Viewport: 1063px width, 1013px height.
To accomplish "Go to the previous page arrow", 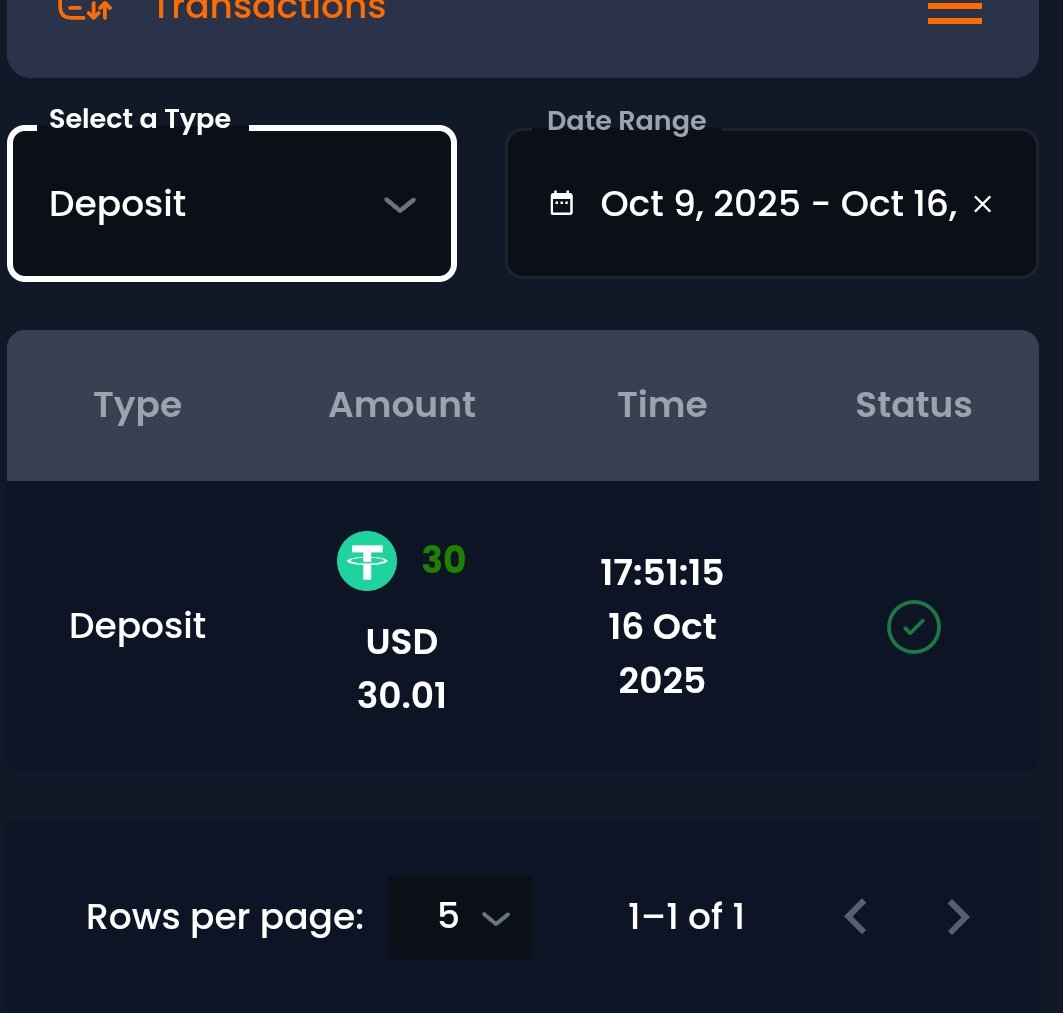I will tap(854, 916).
